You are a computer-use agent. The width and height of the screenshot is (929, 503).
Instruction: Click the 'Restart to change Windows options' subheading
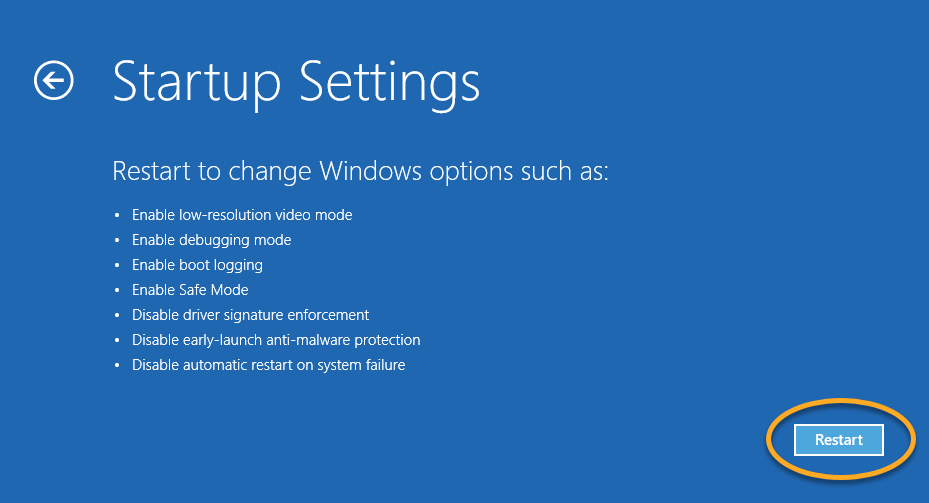point(360,171)
